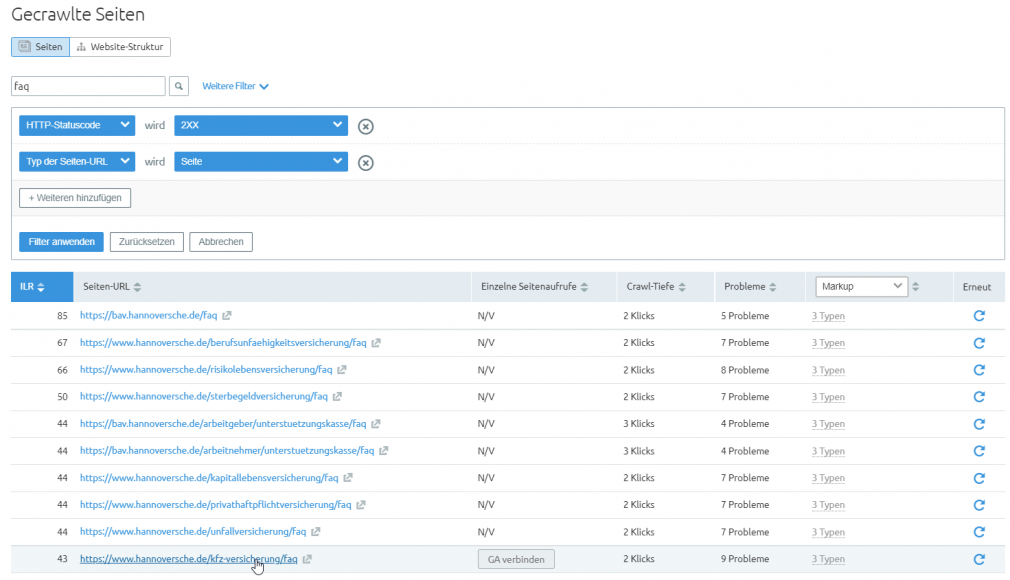Open kfz-versicherung/faq external link icon
Screen dimensions: 1010x580
(x=307, y=559)
